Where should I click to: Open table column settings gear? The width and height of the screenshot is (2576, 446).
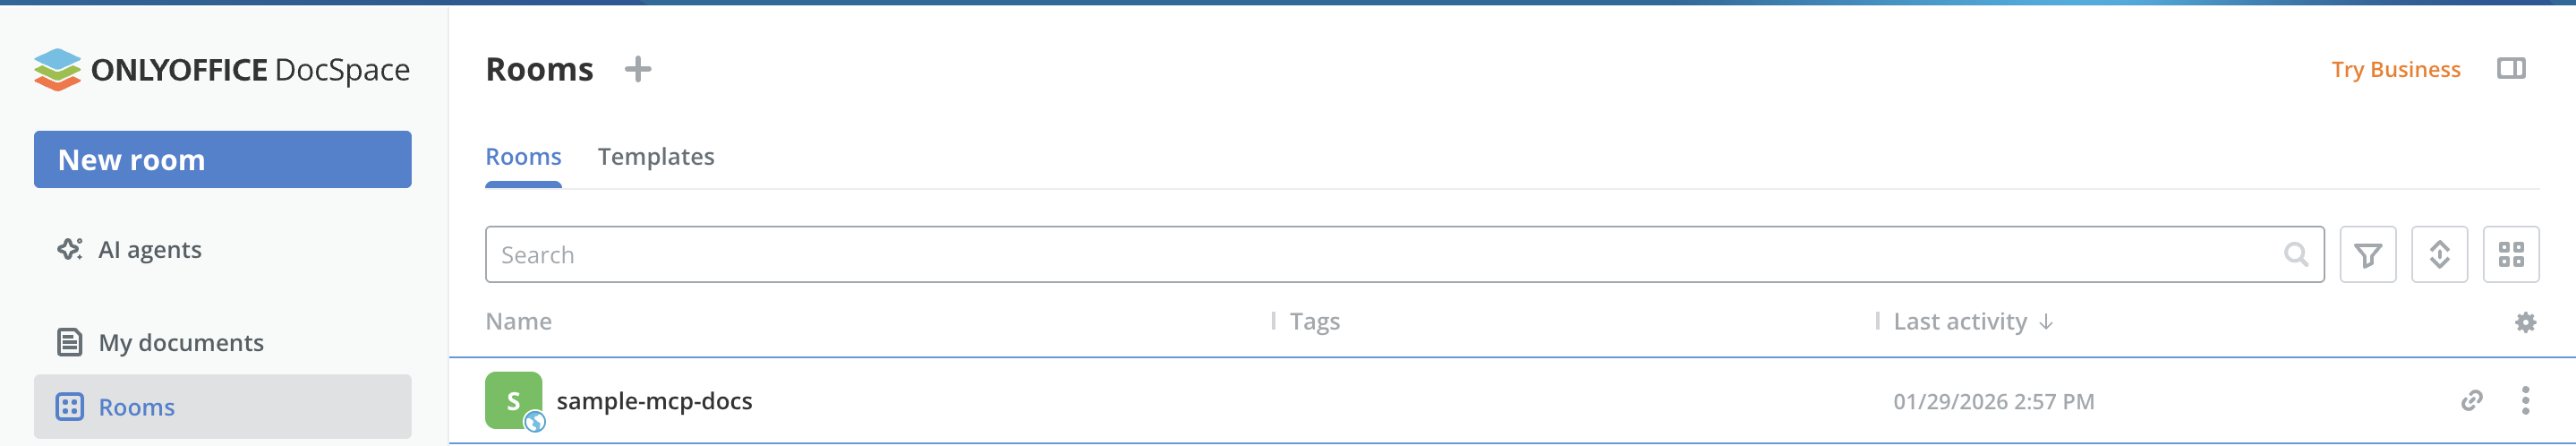(x=2525, y=322)
